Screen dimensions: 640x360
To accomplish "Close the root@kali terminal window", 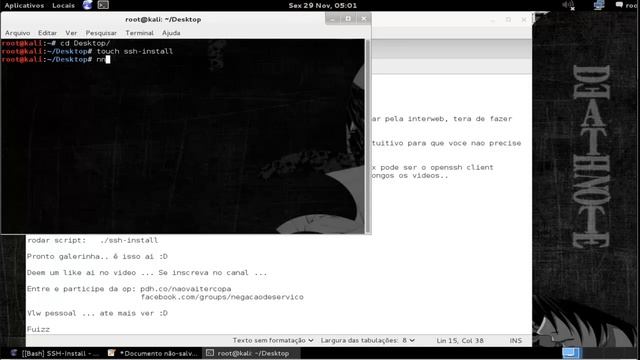I will (x=364, y=19).
